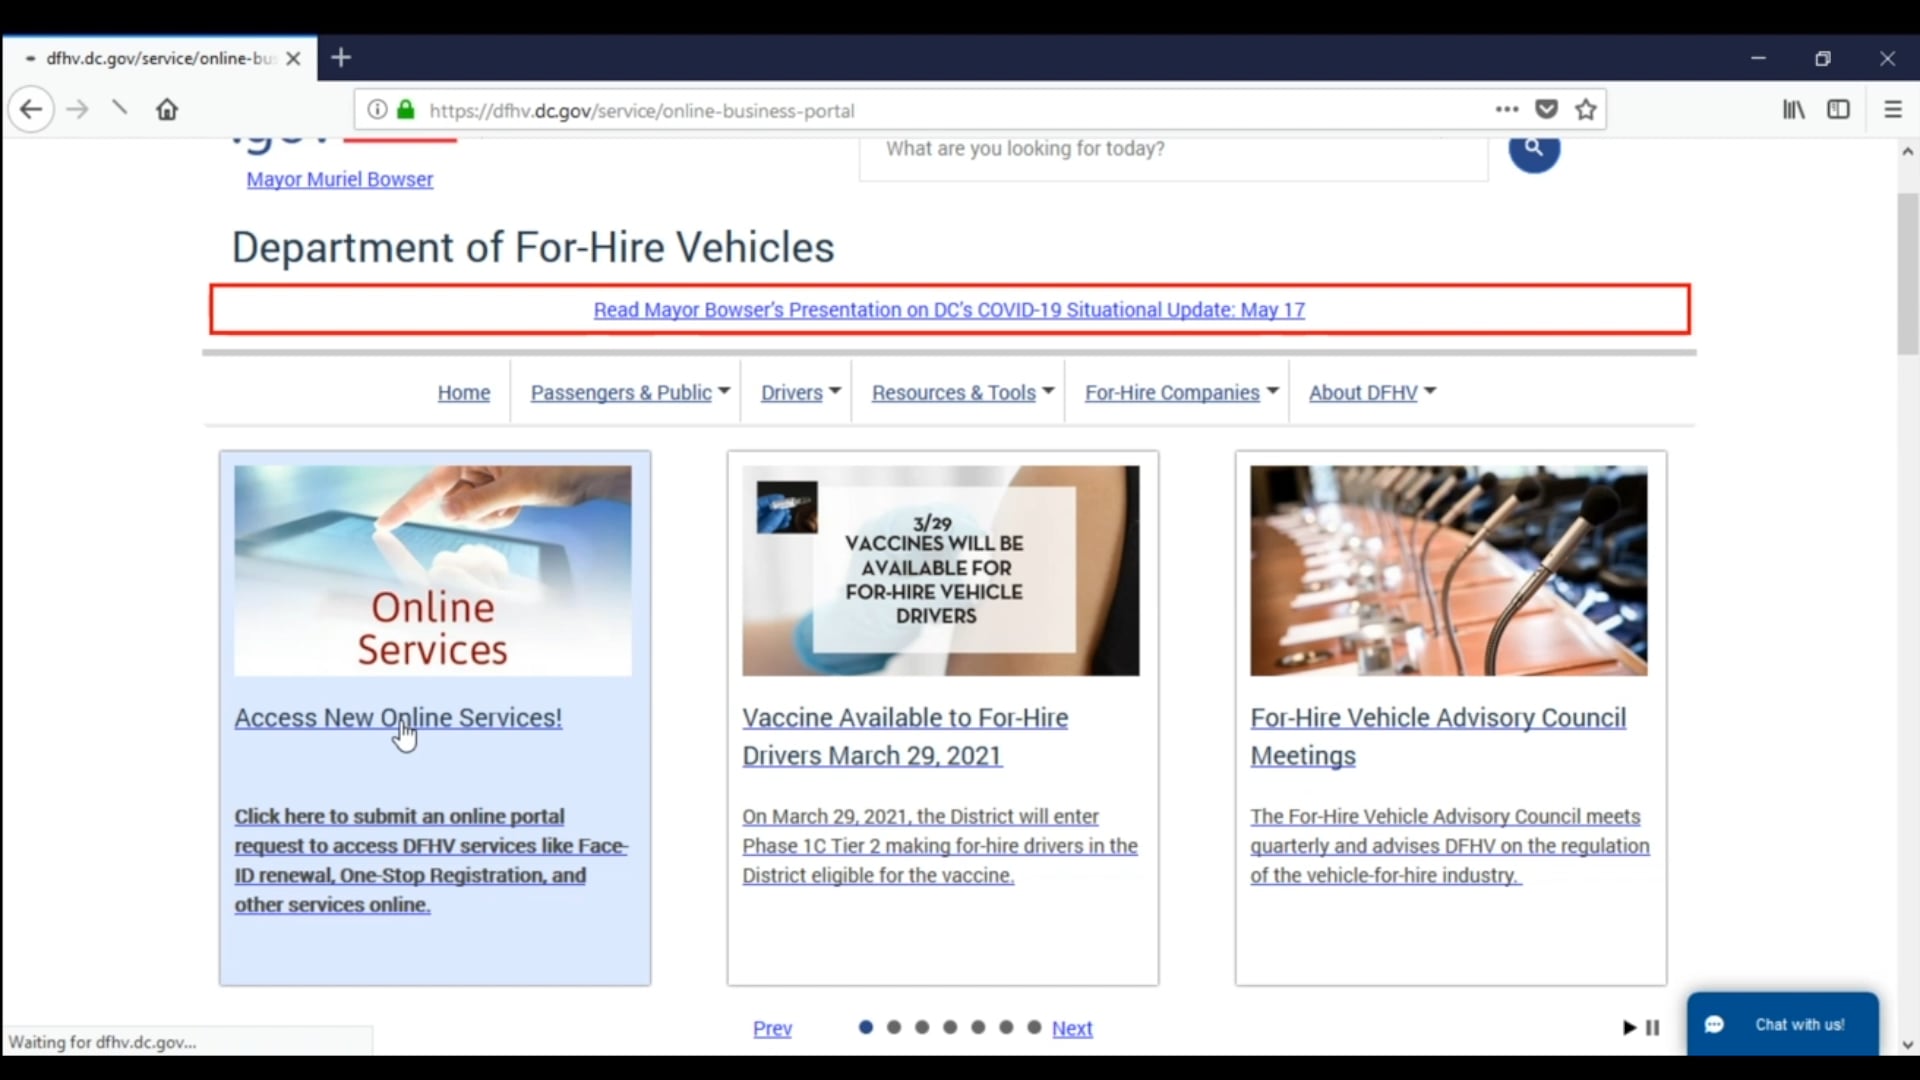The width and height of the screenshot is (1920, 1080).
Task: Open the Firefox Library icon
Action: 1792,109
